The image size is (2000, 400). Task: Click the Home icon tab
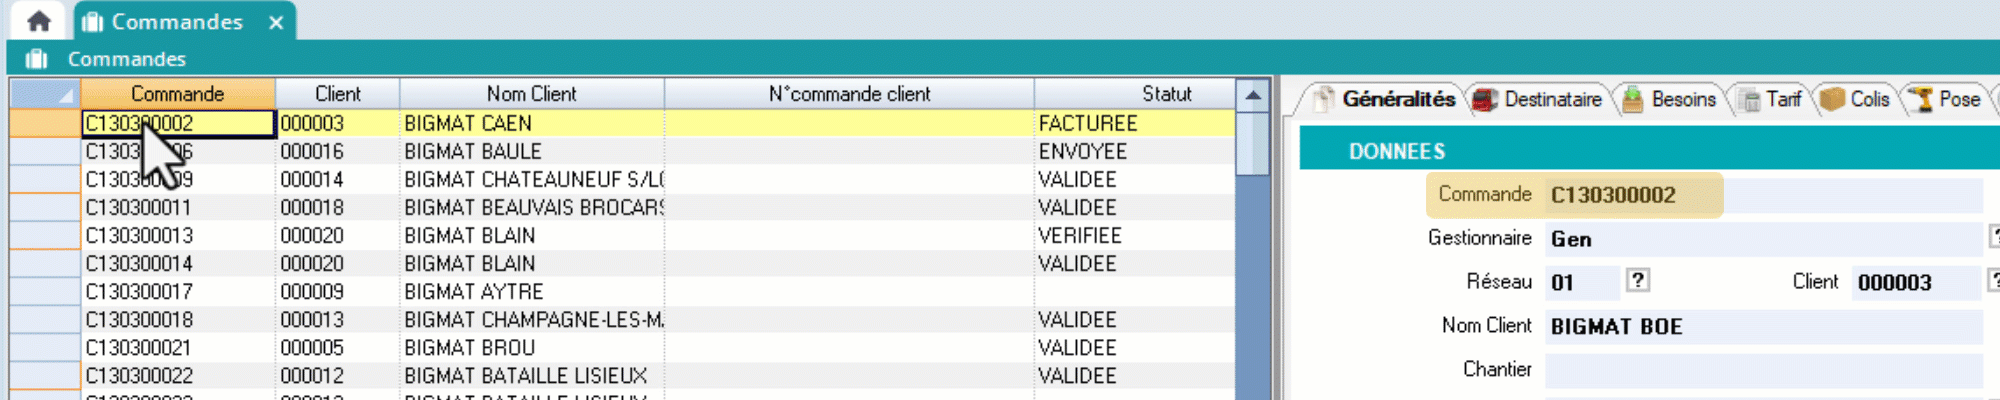tap(38, 21)
